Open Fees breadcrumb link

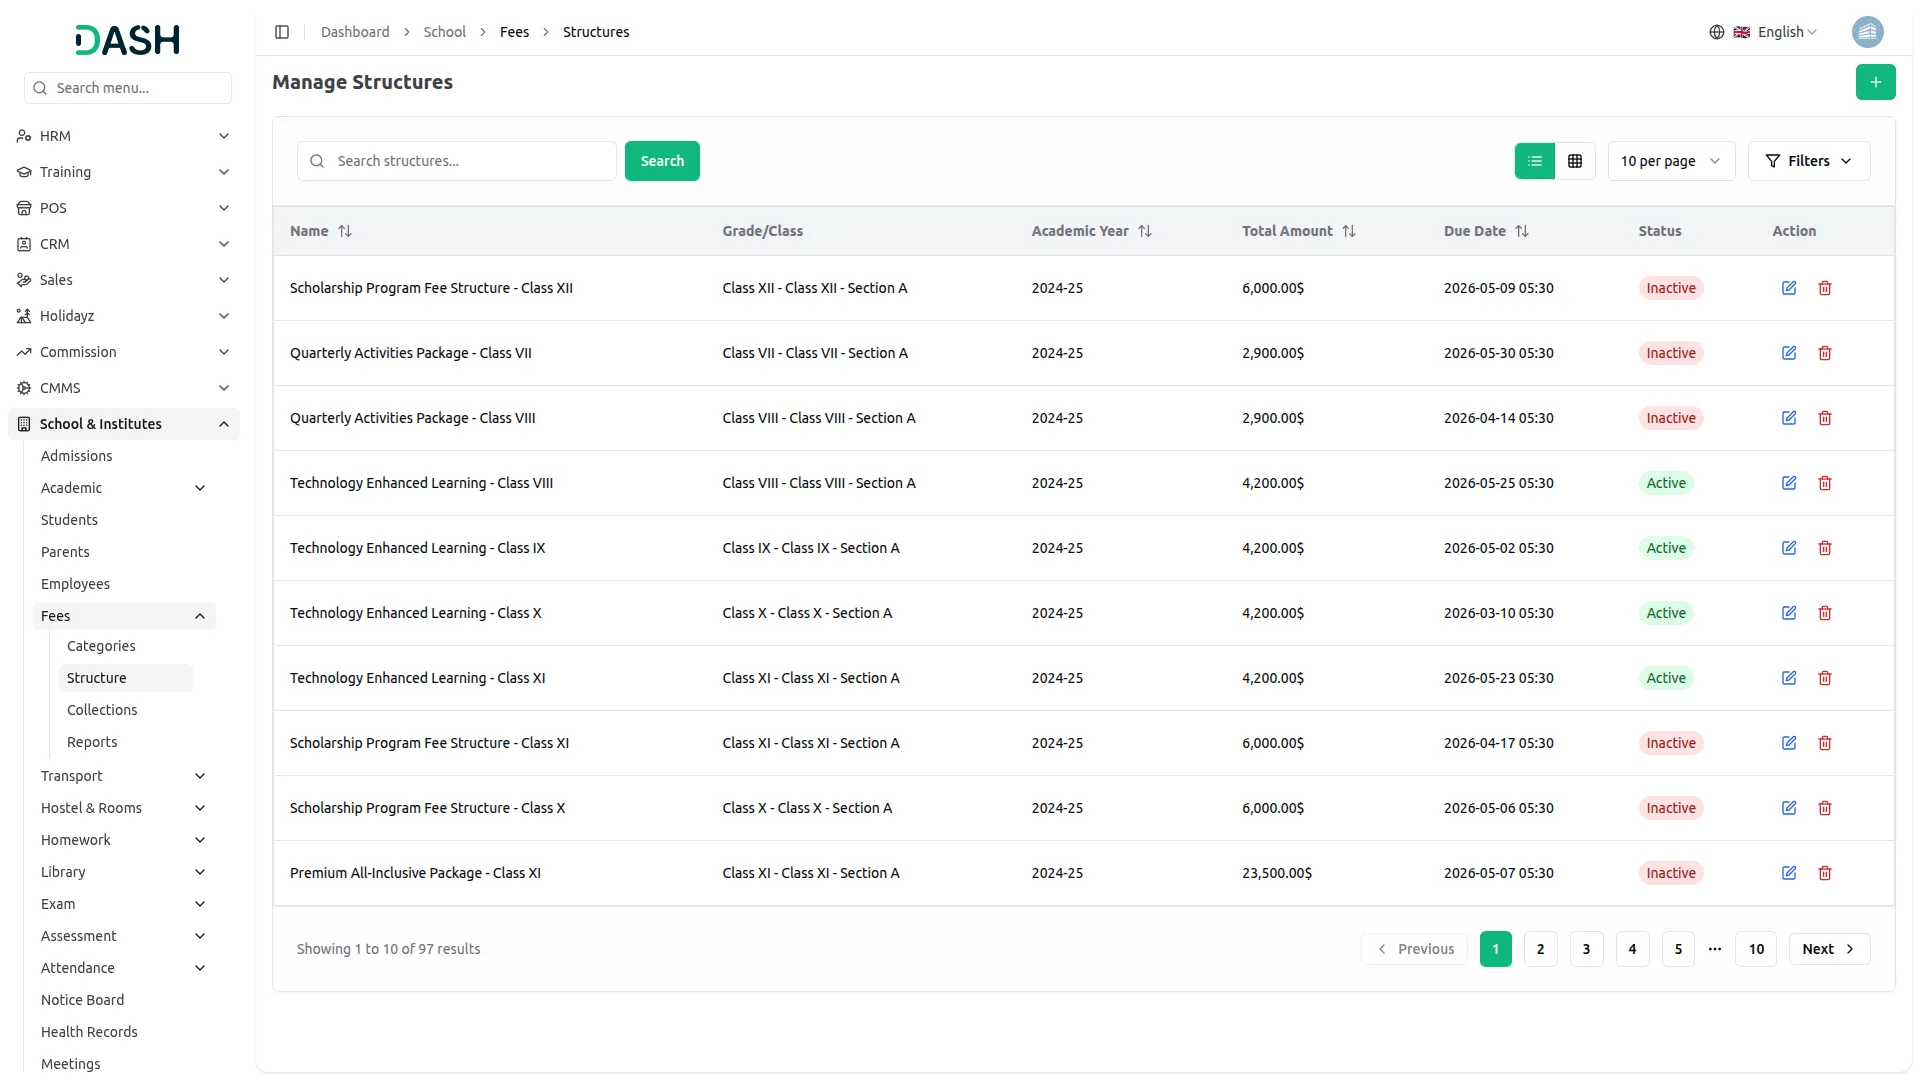pyautogui.click(x=514, y=32)
